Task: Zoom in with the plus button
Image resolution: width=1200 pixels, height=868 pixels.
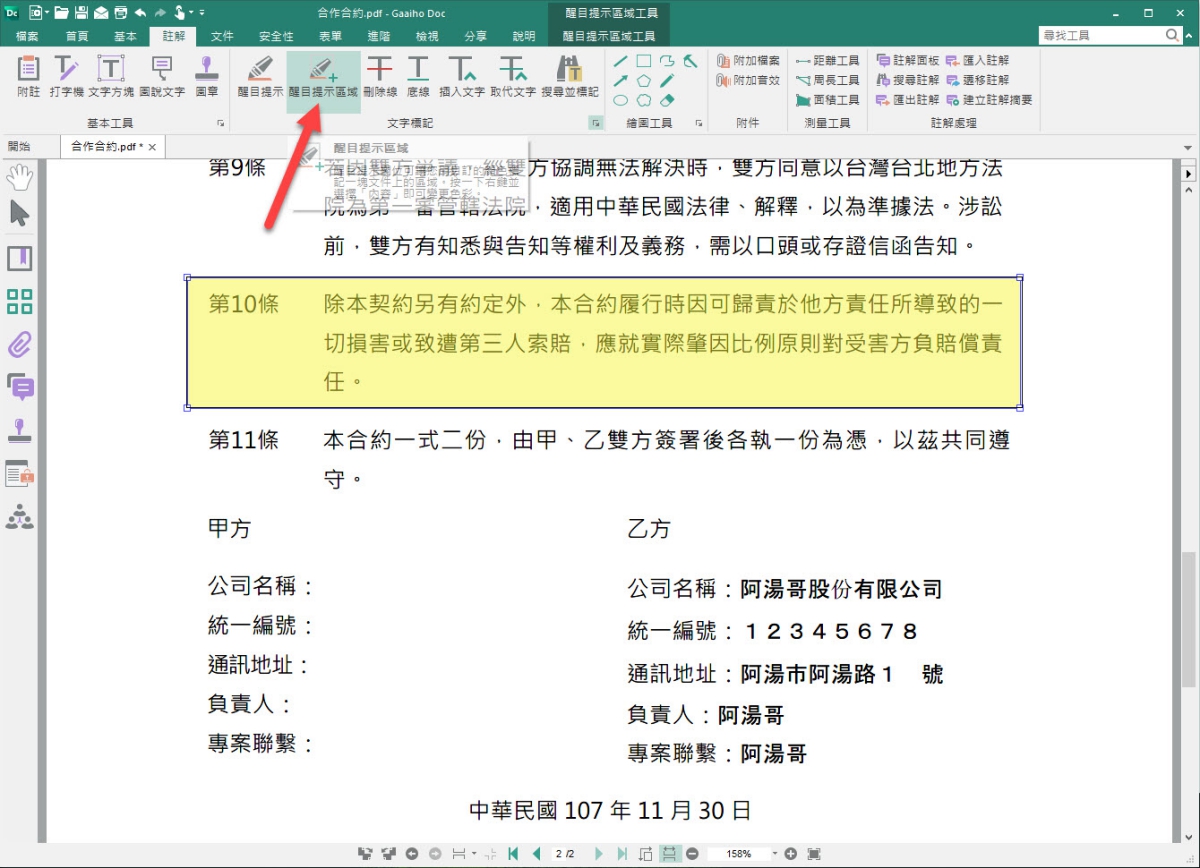Action: [790, 854]
